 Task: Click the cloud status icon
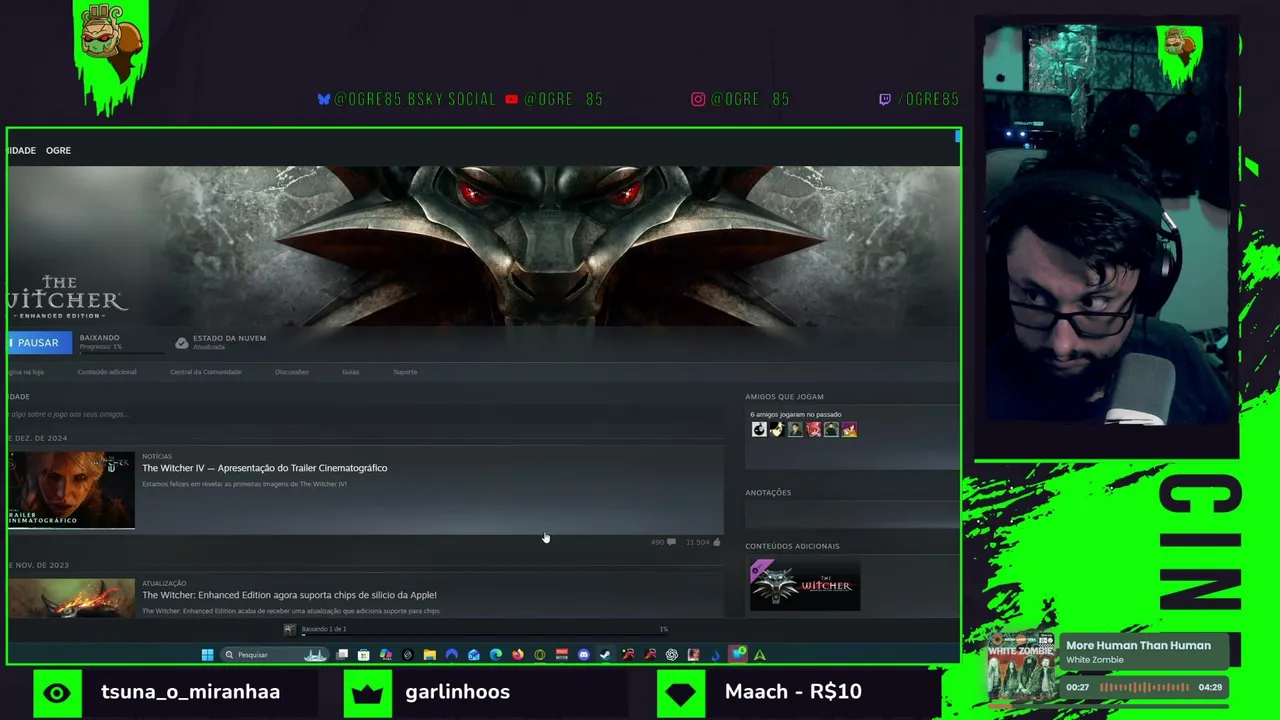(x=181, y=343)
